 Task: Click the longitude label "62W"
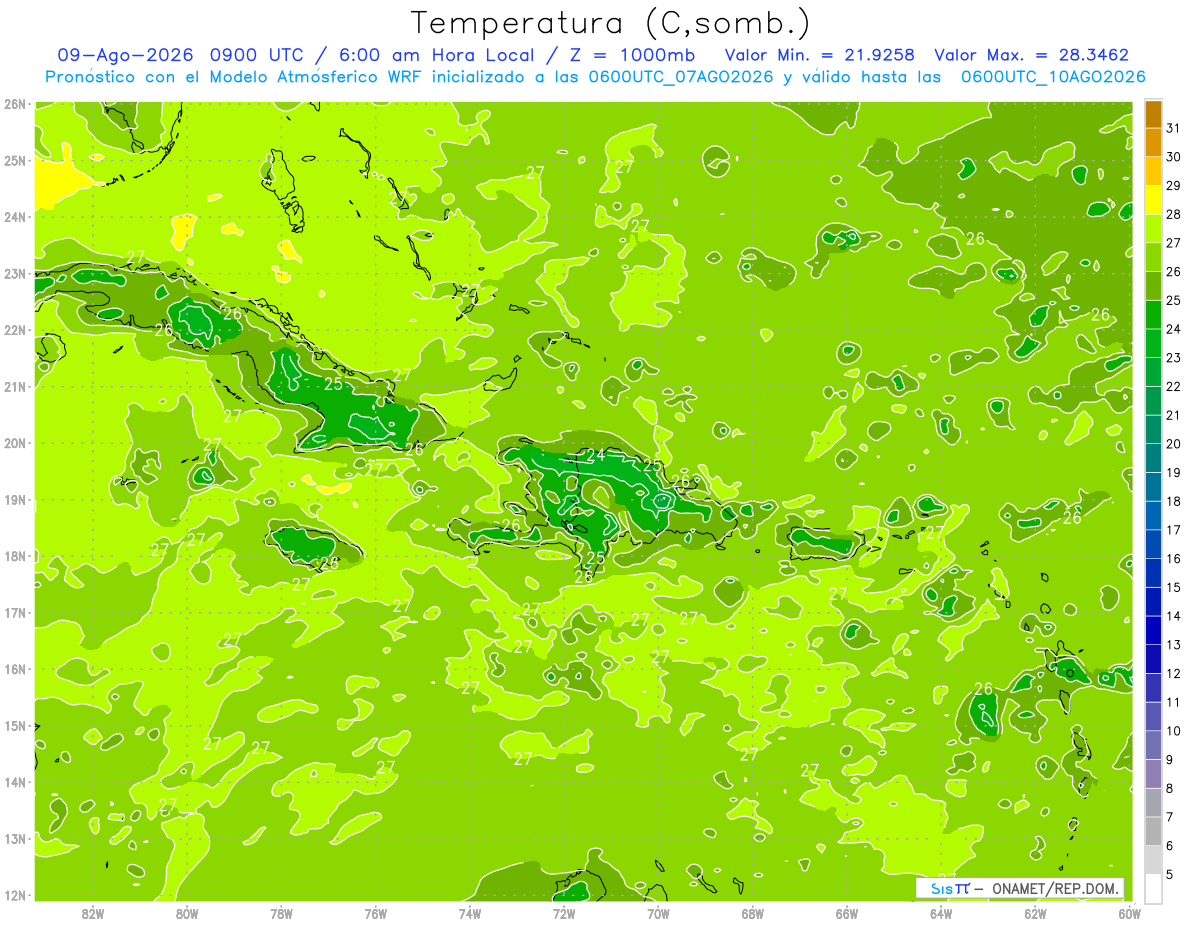[1035, 913]
